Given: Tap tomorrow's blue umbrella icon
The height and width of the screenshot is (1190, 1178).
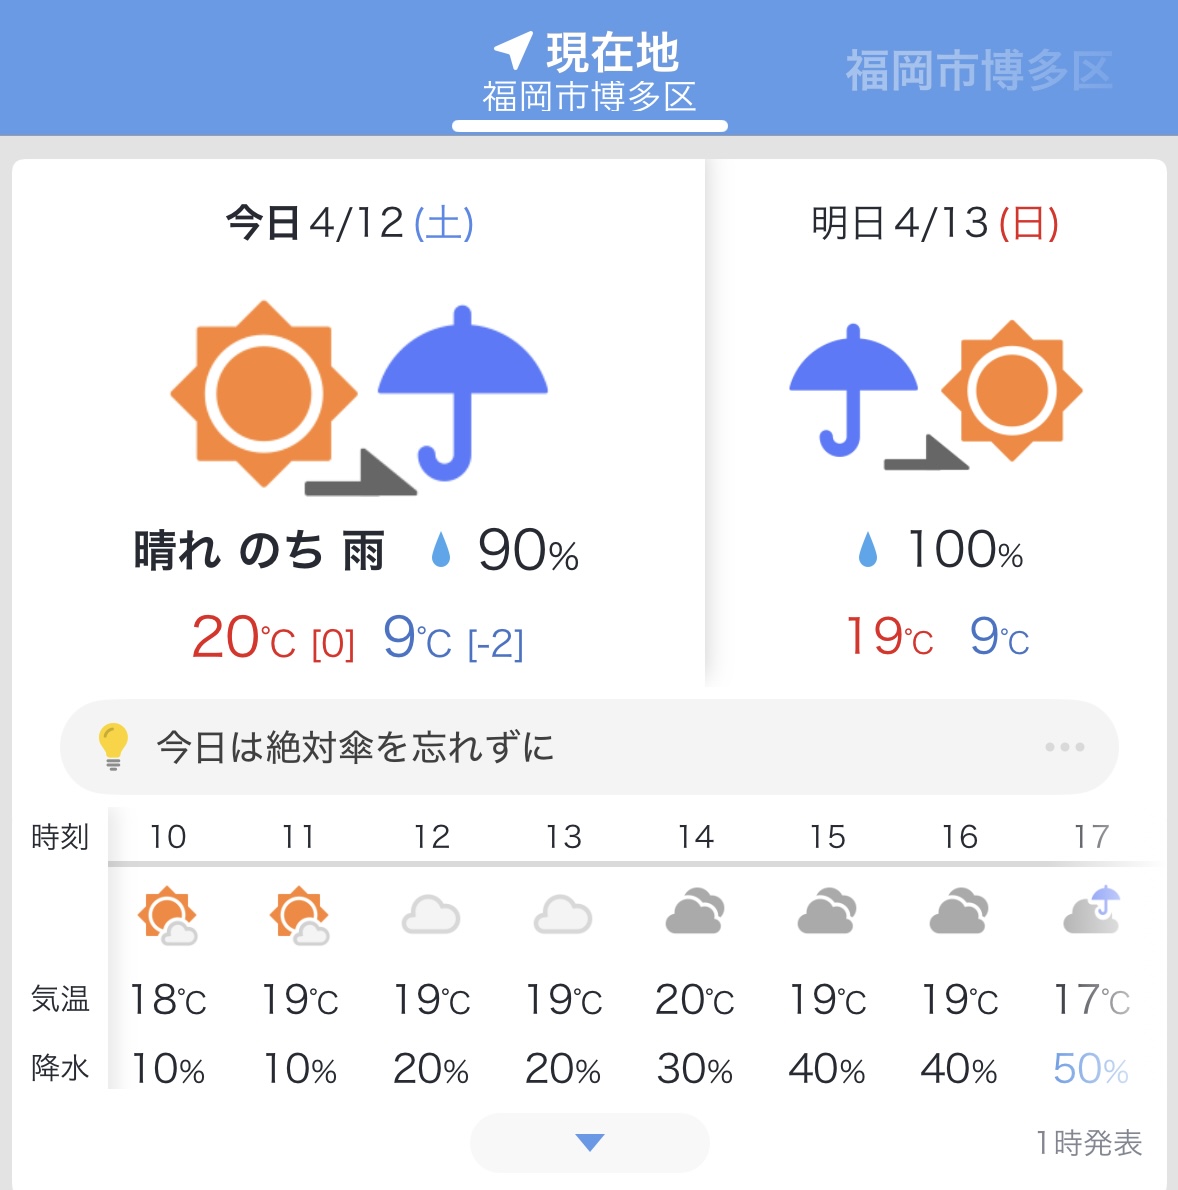Looking at the screenshot, I should pyautogui.click(x=852, y=390).
